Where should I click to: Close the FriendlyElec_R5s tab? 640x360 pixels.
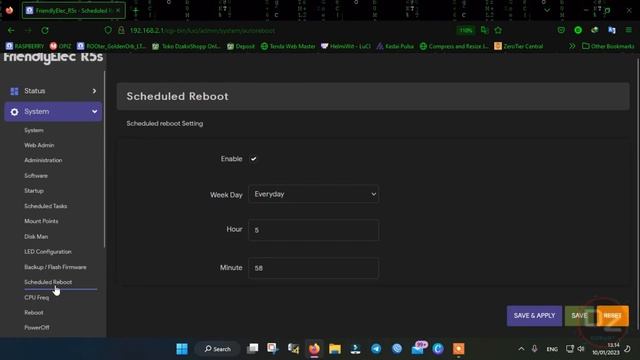tap(118, 10)
